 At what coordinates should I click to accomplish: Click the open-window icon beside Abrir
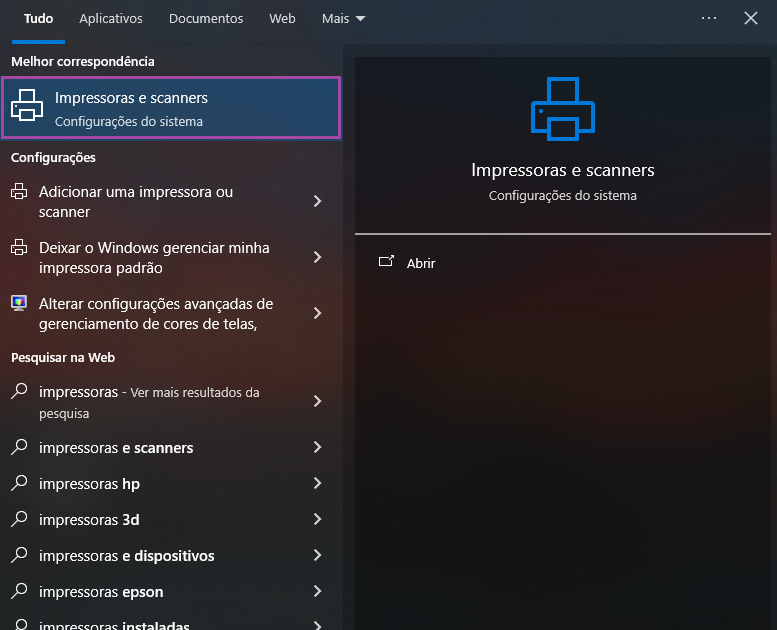tap(386, 261)
